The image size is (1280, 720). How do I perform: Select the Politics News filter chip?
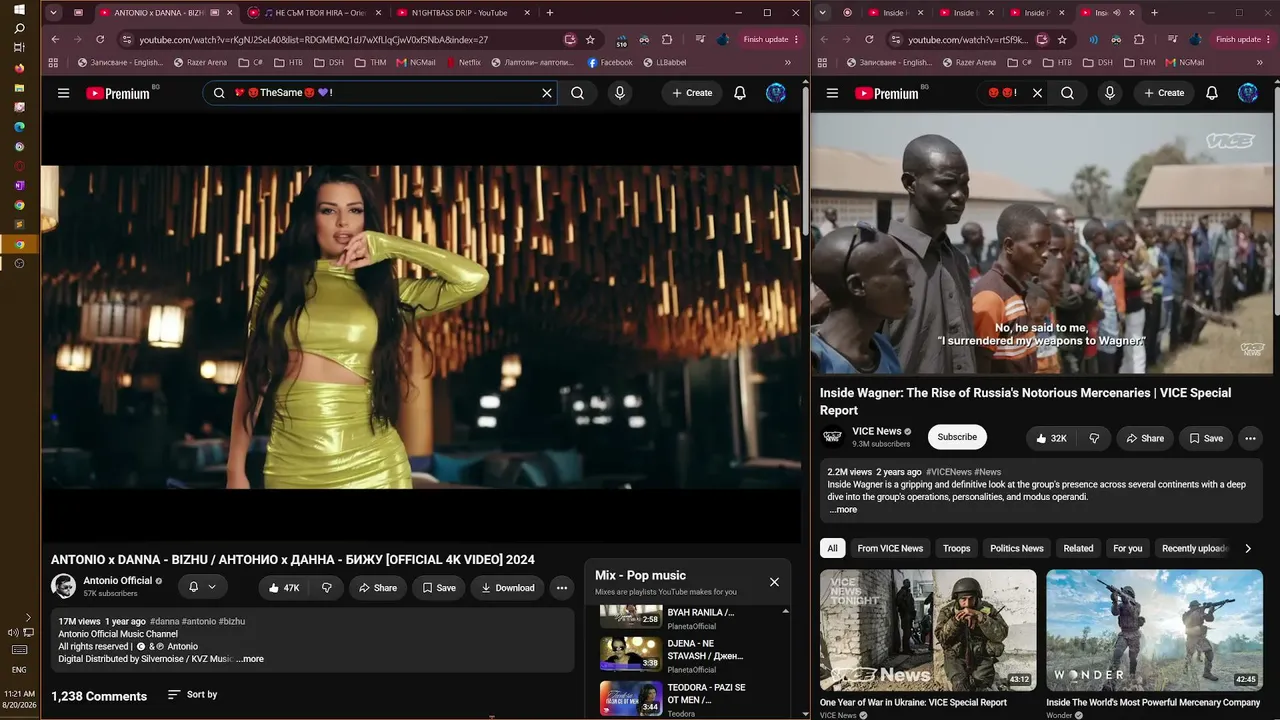(1017, 548)
